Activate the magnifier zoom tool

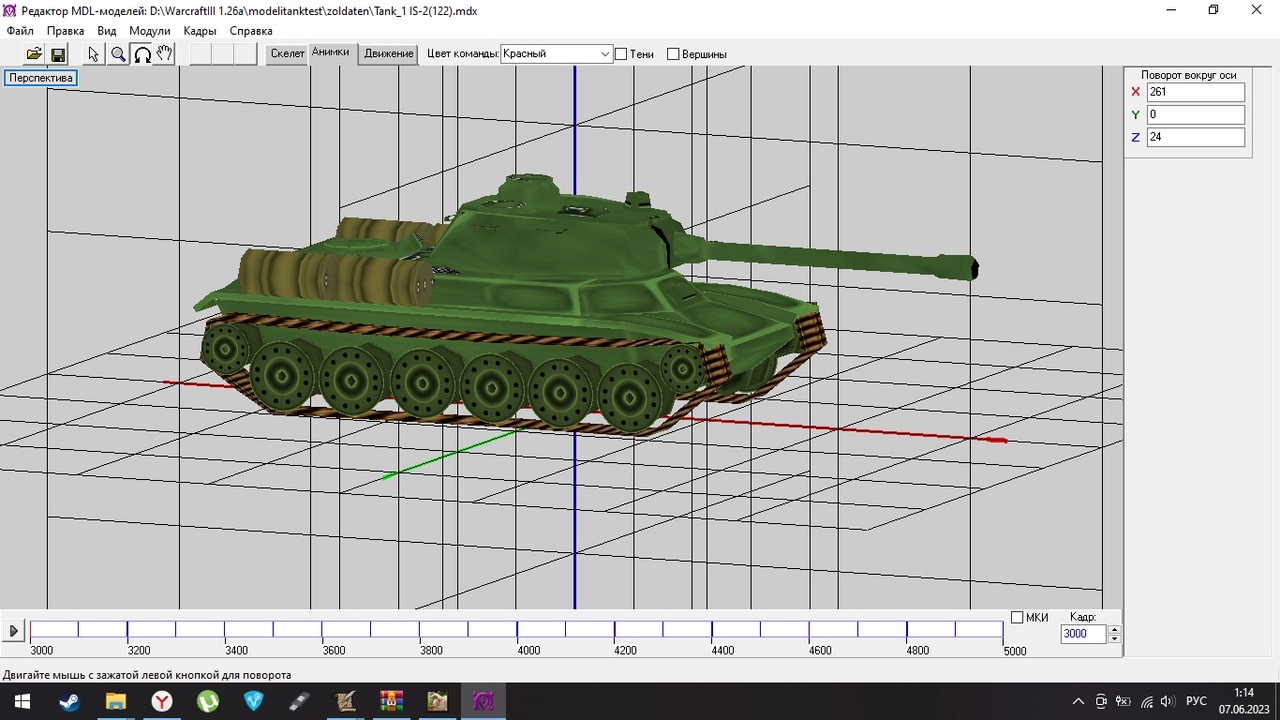tap(118, 54)
